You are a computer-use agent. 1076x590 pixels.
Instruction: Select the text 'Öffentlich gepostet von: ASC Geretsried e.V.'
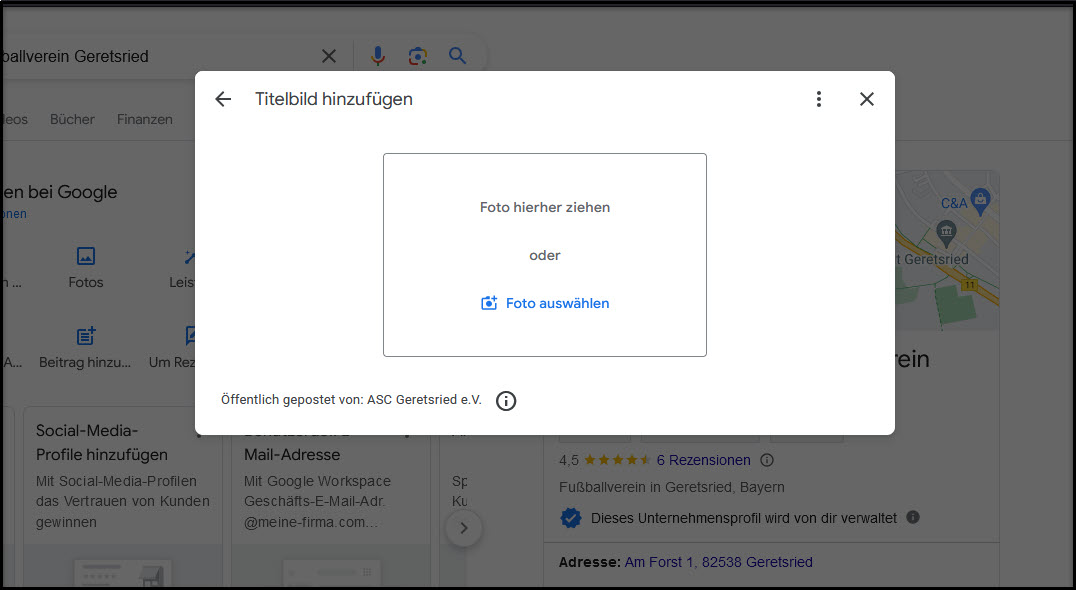(351, 400)
